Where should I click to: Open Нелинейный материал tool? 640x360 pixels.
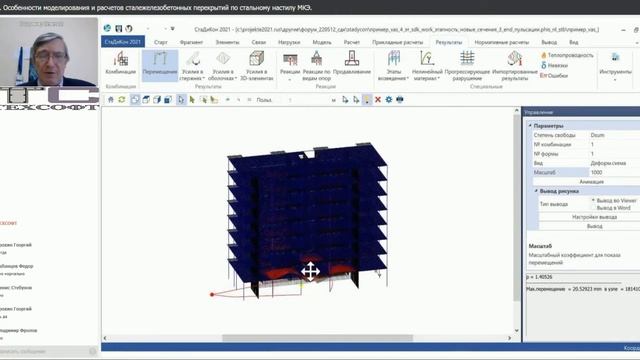427,66
